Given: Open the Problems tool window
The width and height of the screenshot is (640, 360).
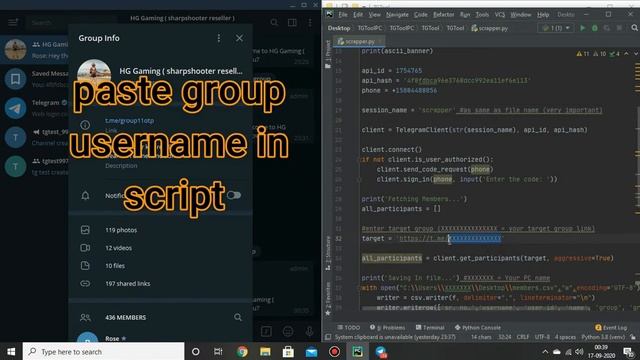Looking at the screenshot, I should click(387, 327).
